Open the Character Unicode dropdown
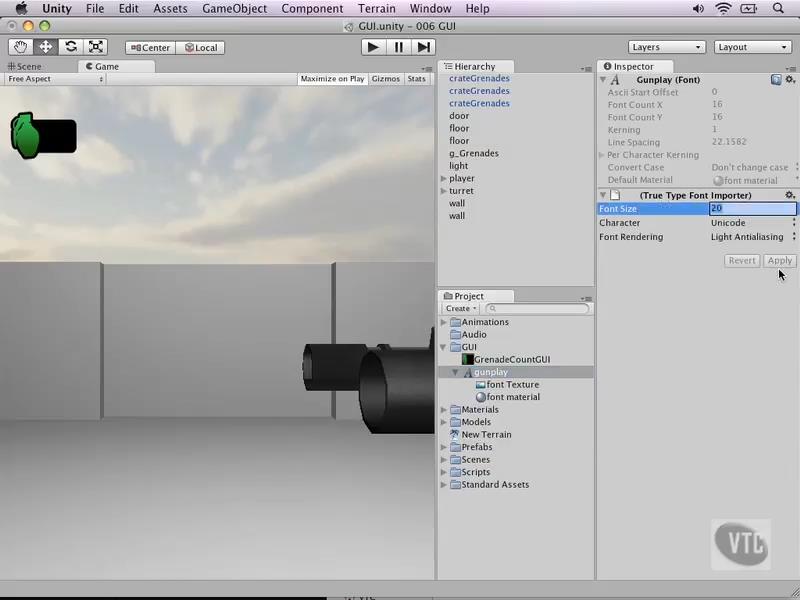This screenshot has width=800, height=600. tap(753, 223)
